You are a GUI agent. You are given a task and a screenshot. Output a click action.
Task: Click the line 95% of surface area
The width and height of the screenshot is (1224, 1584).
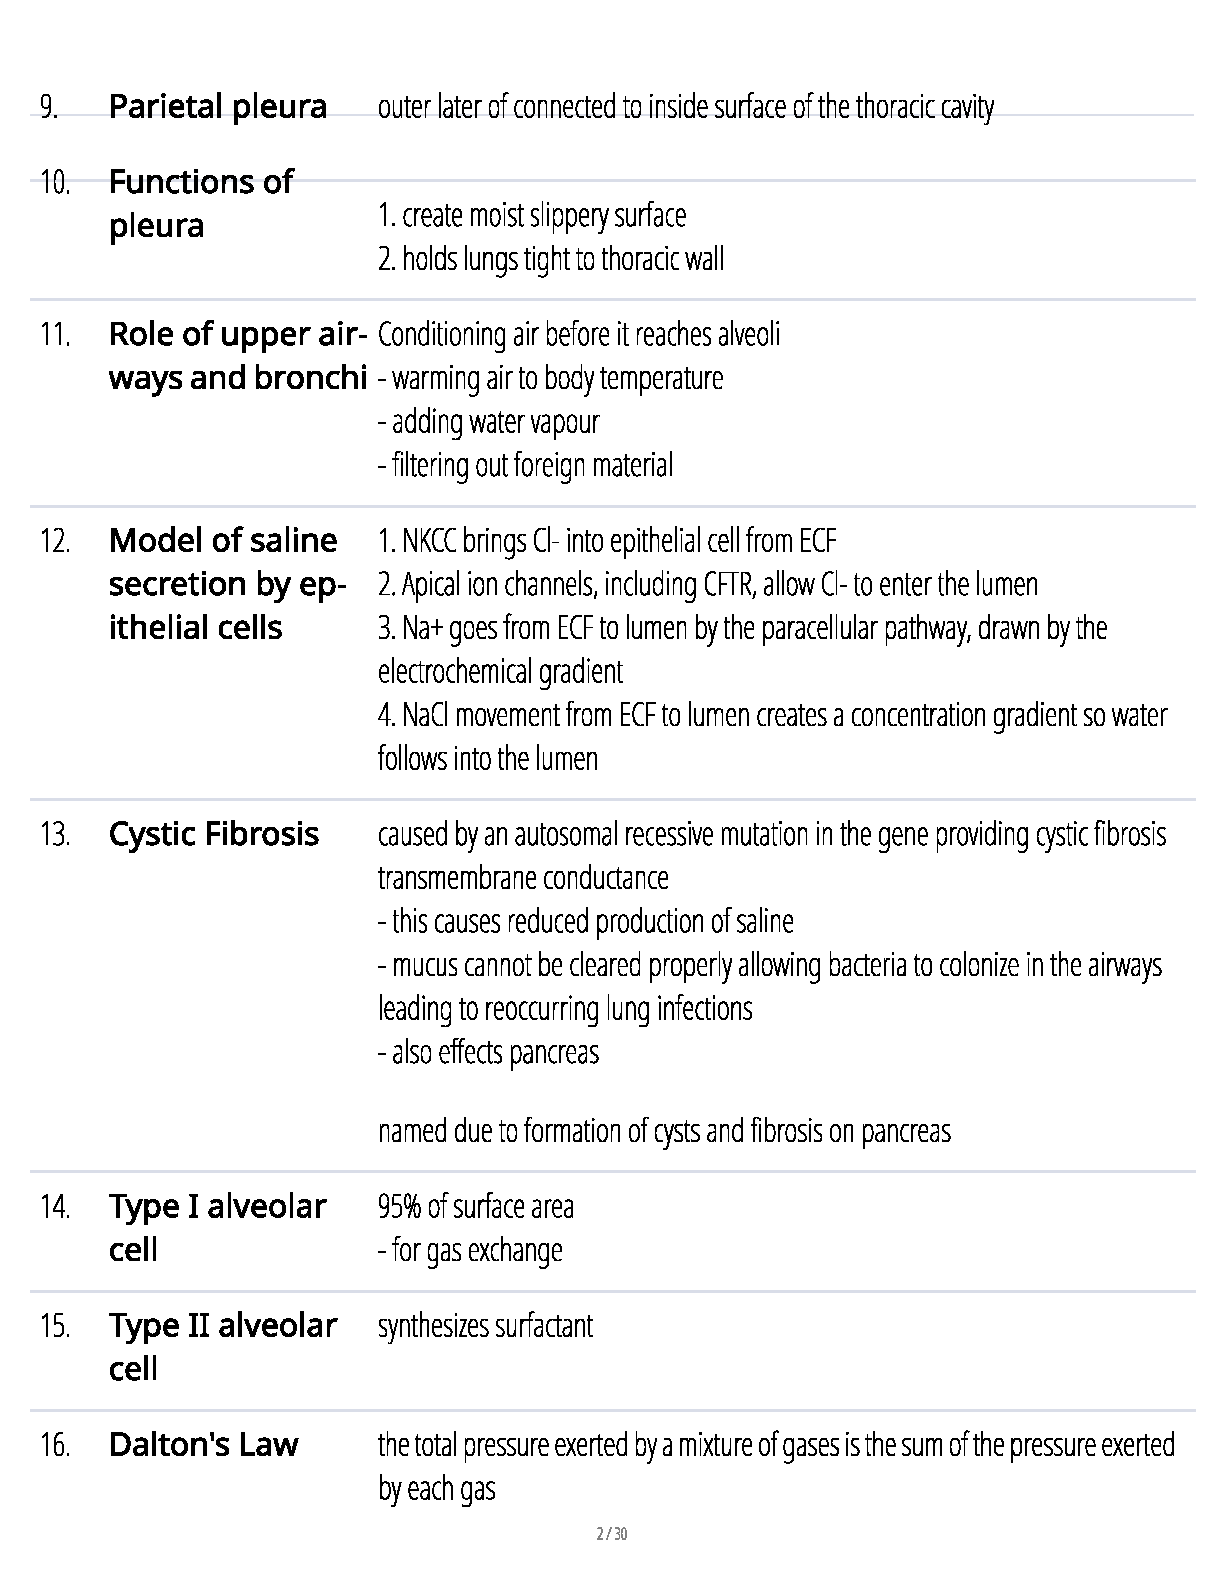click(476, 1207)
